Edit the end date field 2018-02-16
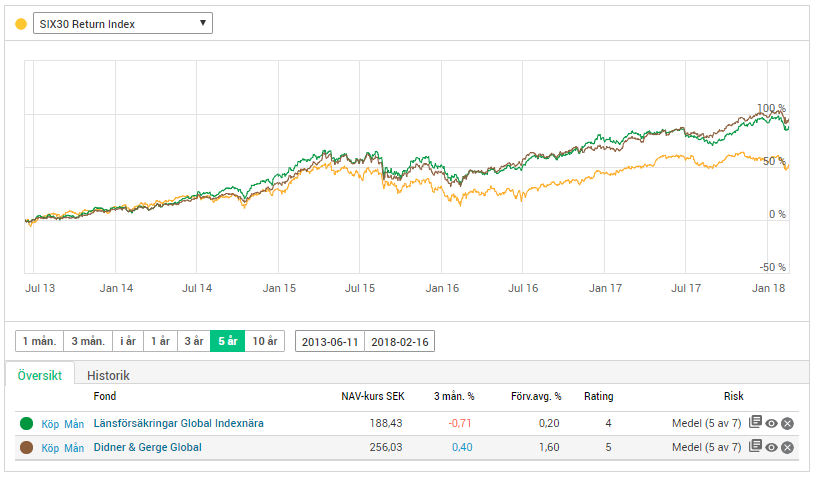This screenshot has height=478, width=816. tap(399, 341)
